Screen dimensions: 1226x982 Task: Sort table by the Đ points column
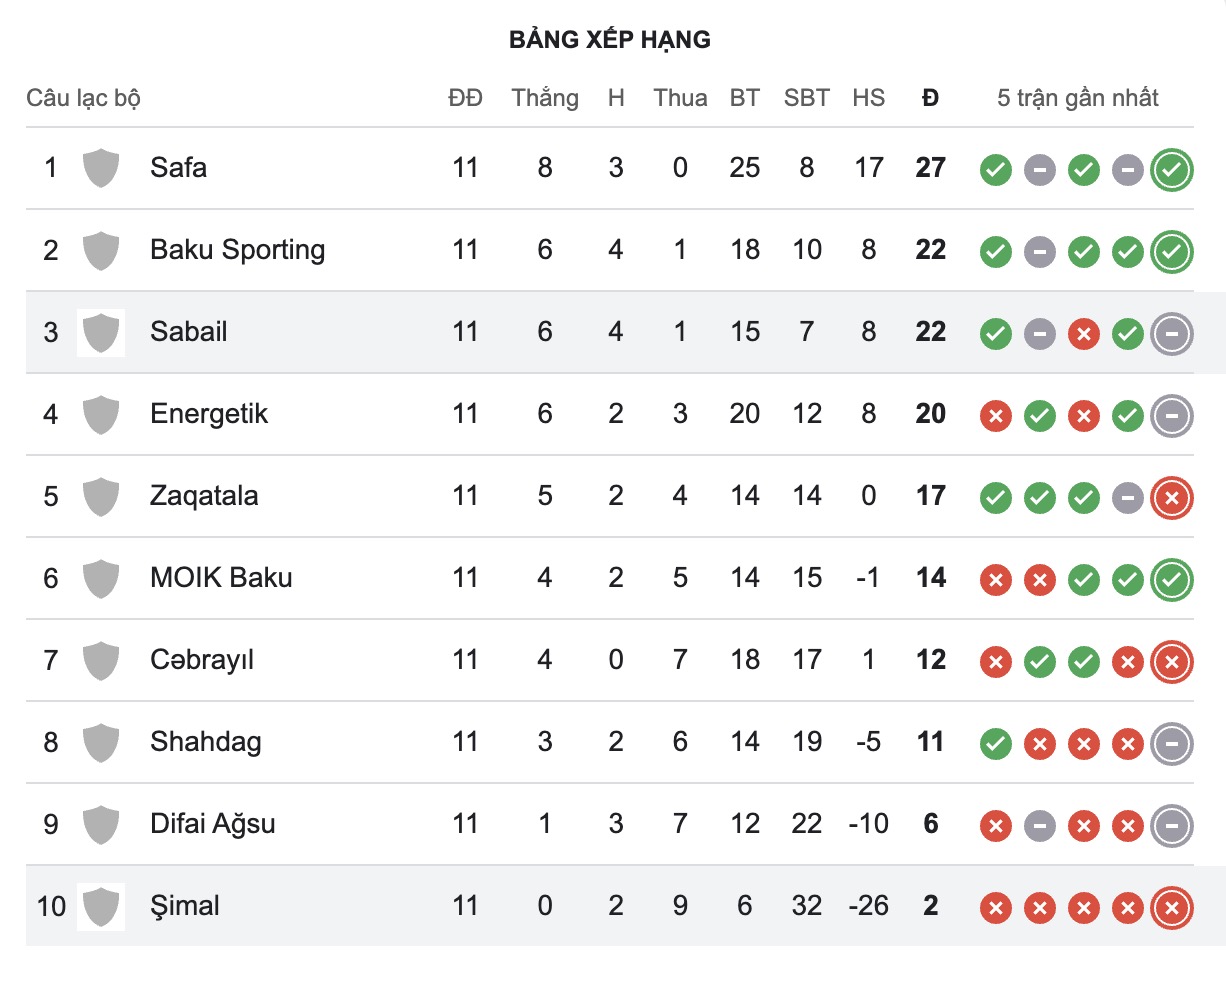point(930,98)
